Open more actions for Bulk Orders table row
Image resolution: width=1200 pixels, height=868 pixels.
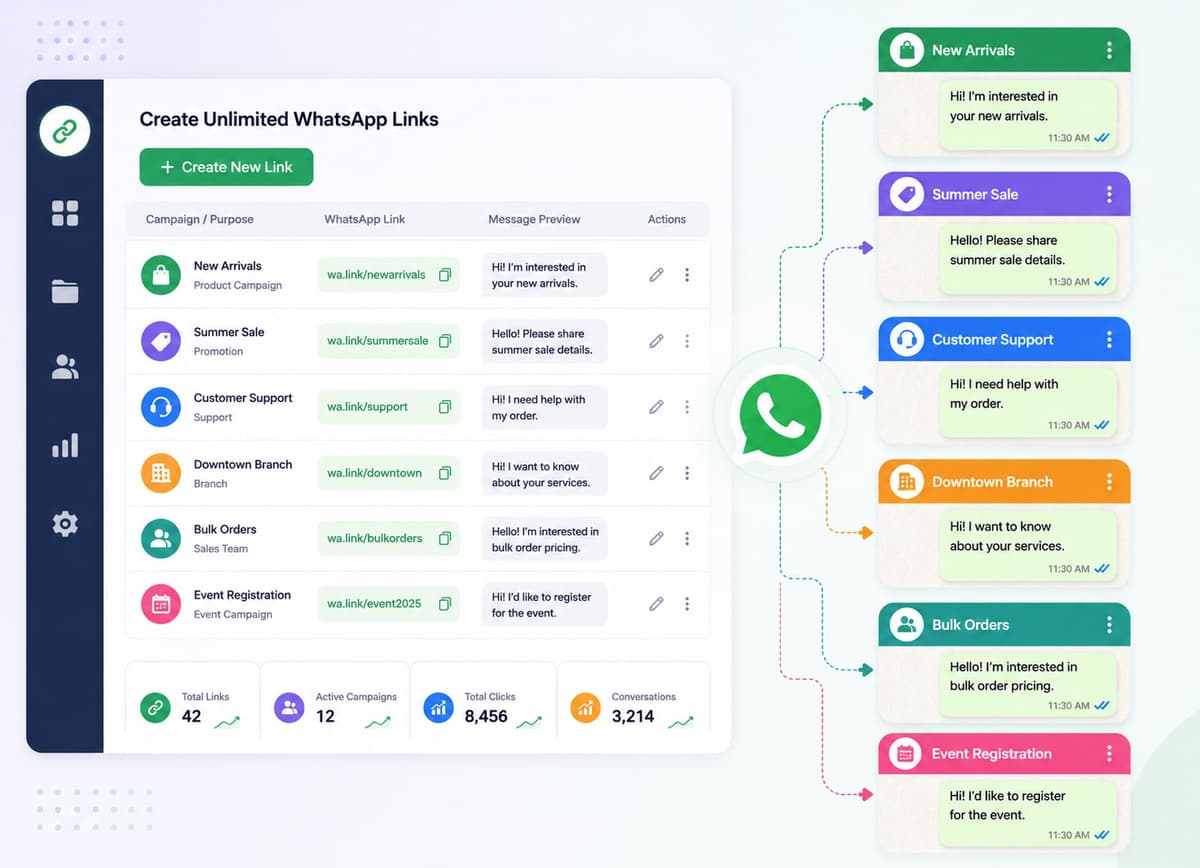coord(687,538)
